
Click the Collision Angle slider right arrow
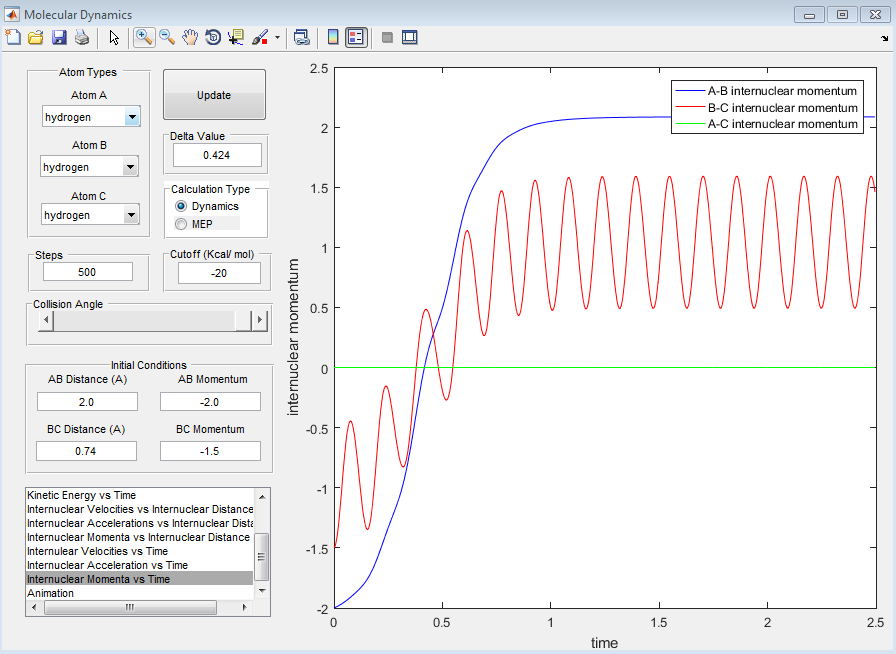[x=260, y=320]
